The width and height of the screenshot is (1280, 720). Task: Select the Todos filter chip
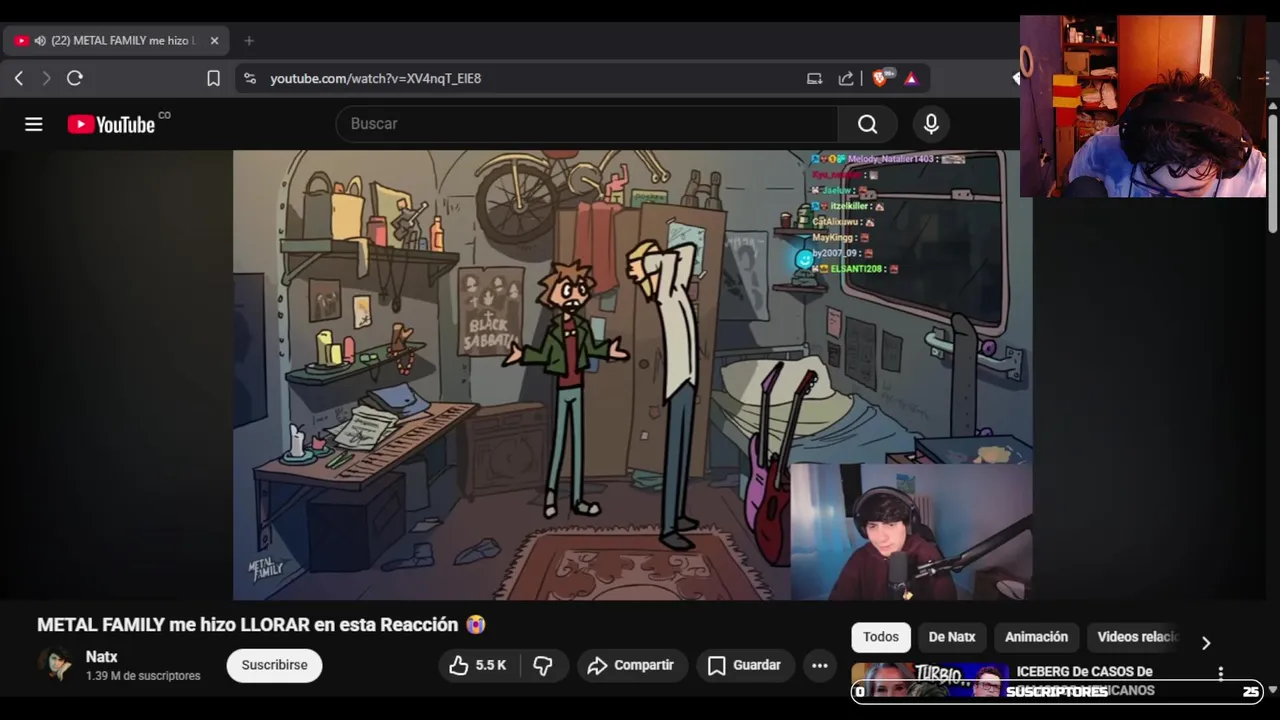pos(881,637)
